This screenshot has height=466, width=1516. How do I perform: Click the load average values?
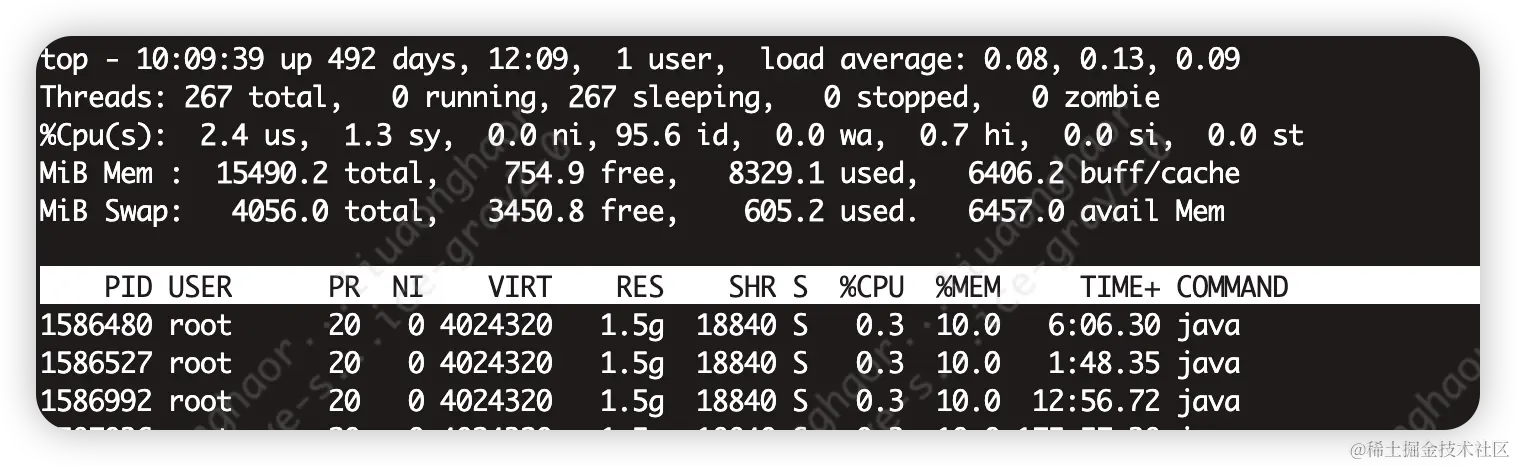[x=1112, y=59]
